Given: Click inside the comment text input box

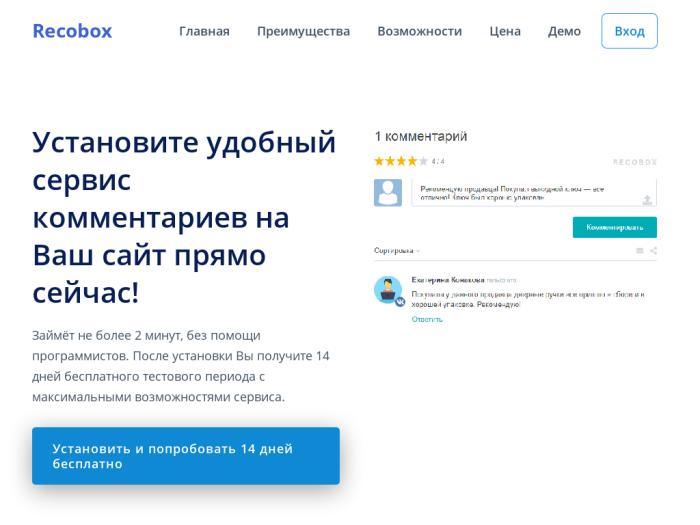Looking at the screenshot, I should (534, 193).
